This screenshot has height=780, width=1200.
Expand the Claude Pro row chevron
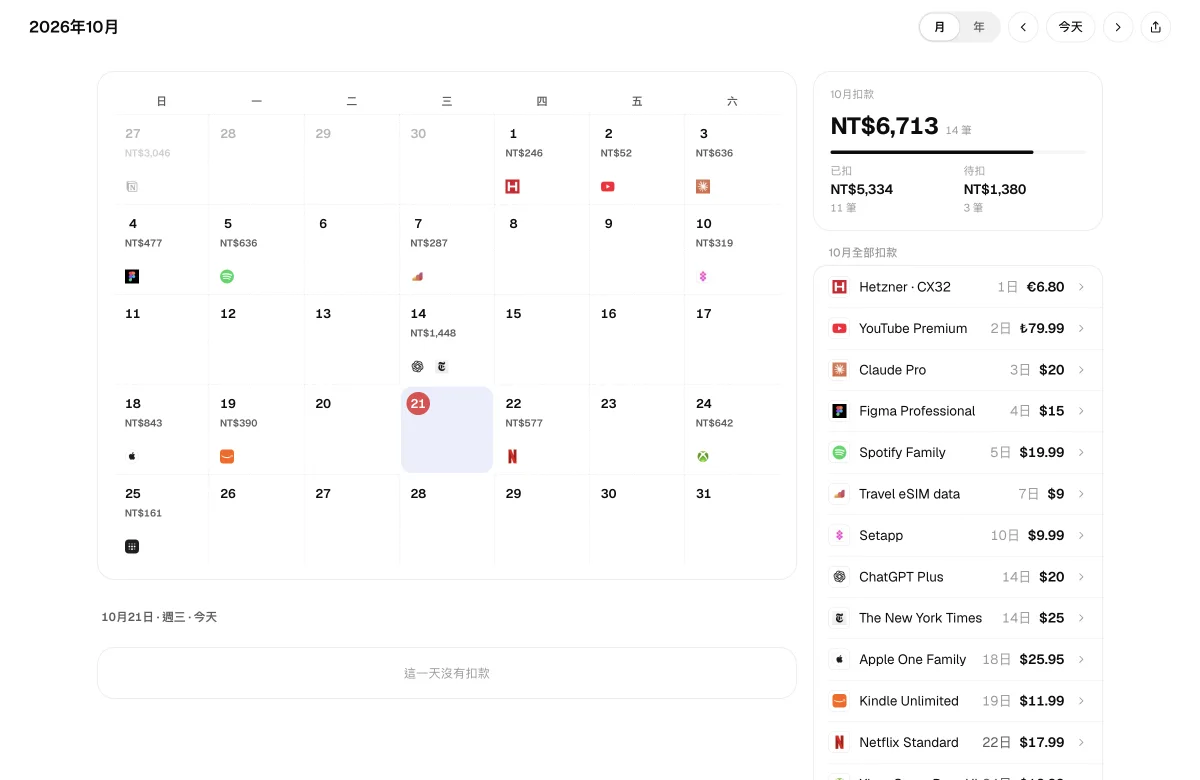click(x=1081, y=370)
